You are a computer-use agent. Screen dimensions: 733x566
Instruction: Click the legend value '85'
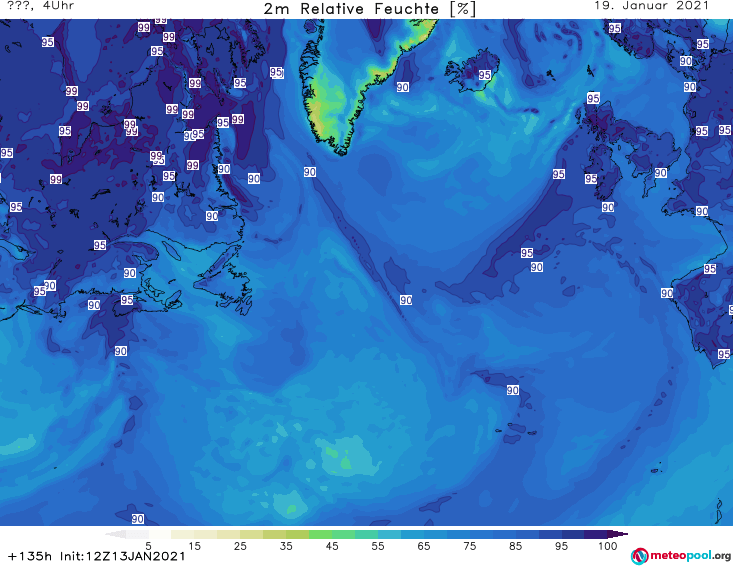[516, 546]
